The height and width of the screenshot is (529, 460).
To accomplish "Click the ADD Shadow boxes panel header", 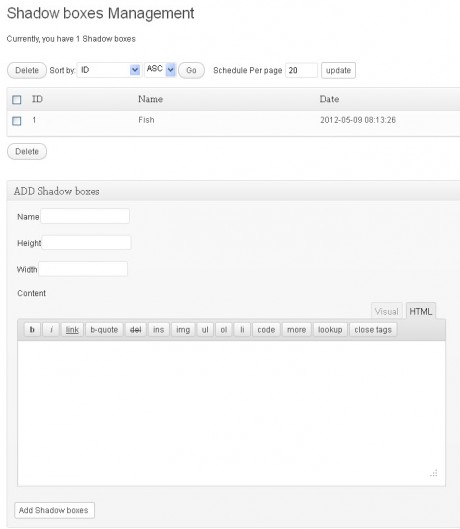I will point(233,191).
